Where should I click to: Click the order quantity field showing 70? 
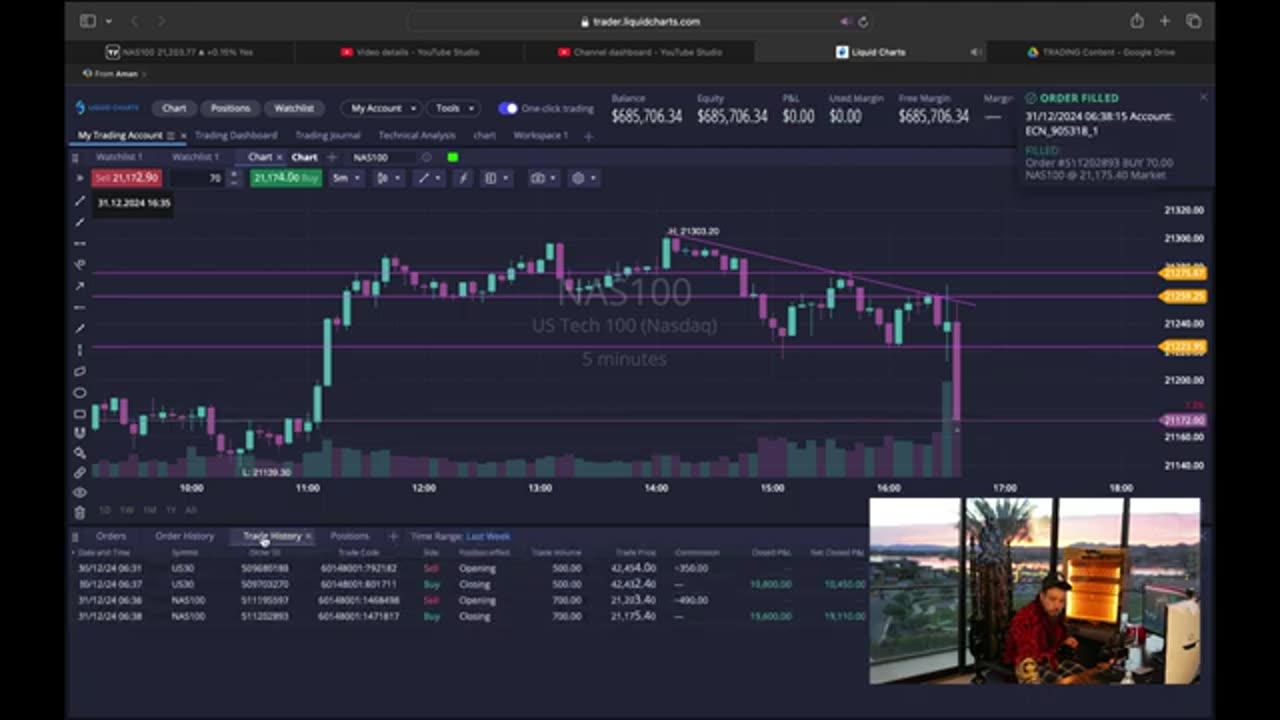196,178
